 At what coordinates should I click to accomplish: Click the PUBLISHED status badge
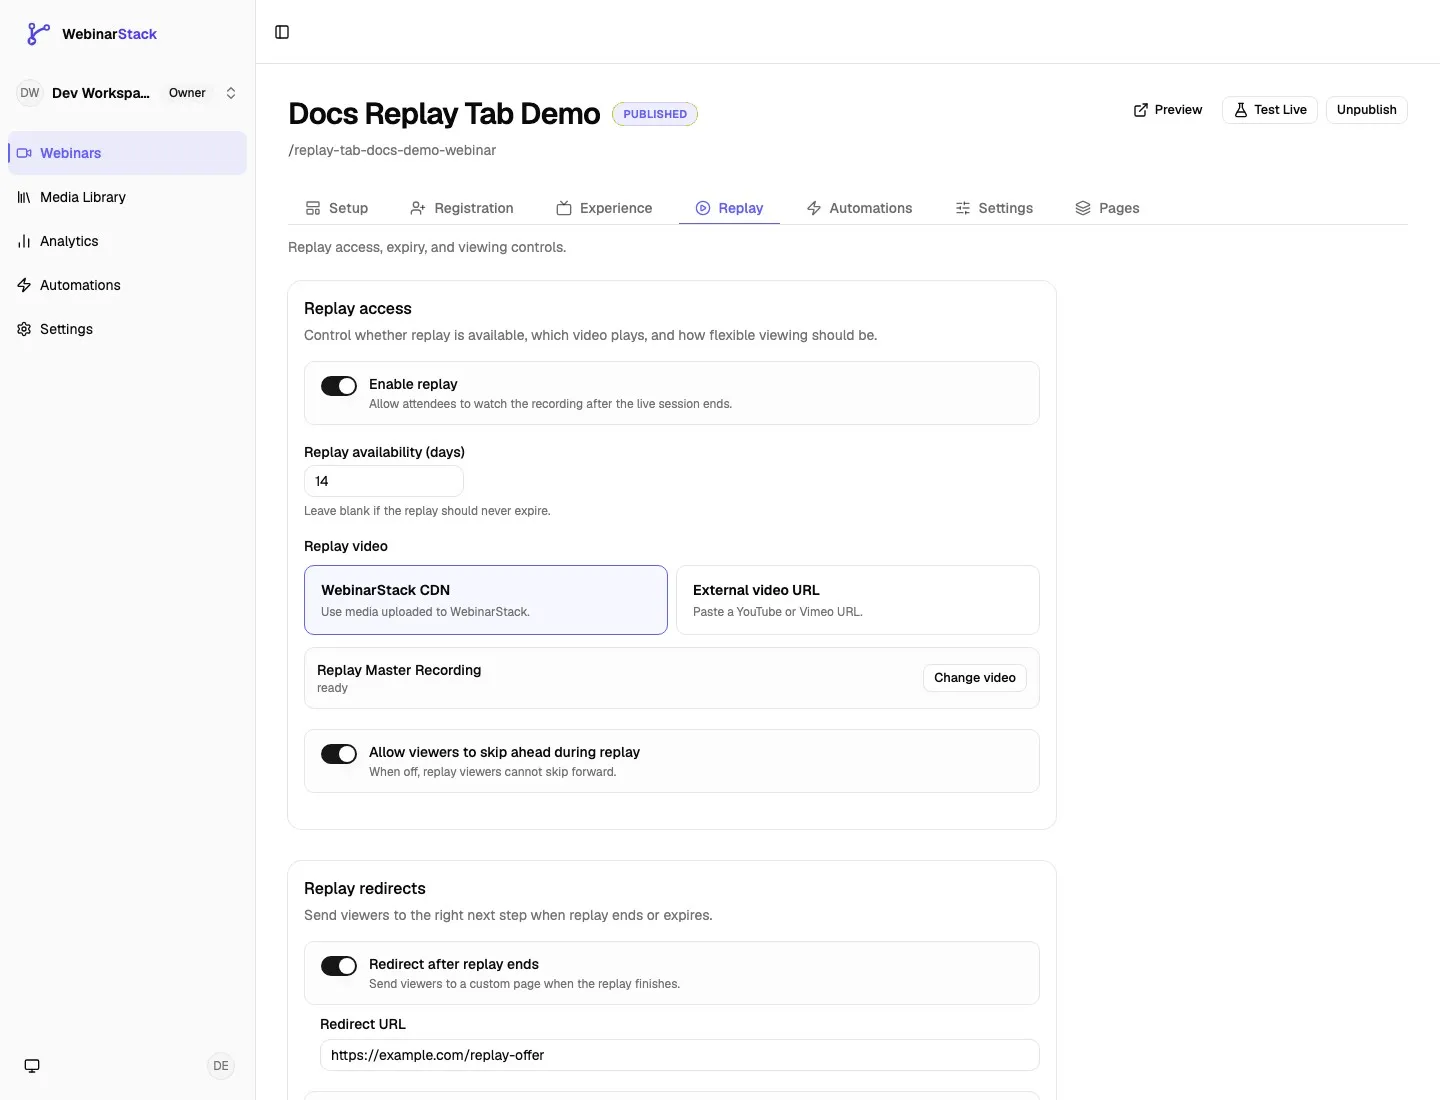click(655, 114)
